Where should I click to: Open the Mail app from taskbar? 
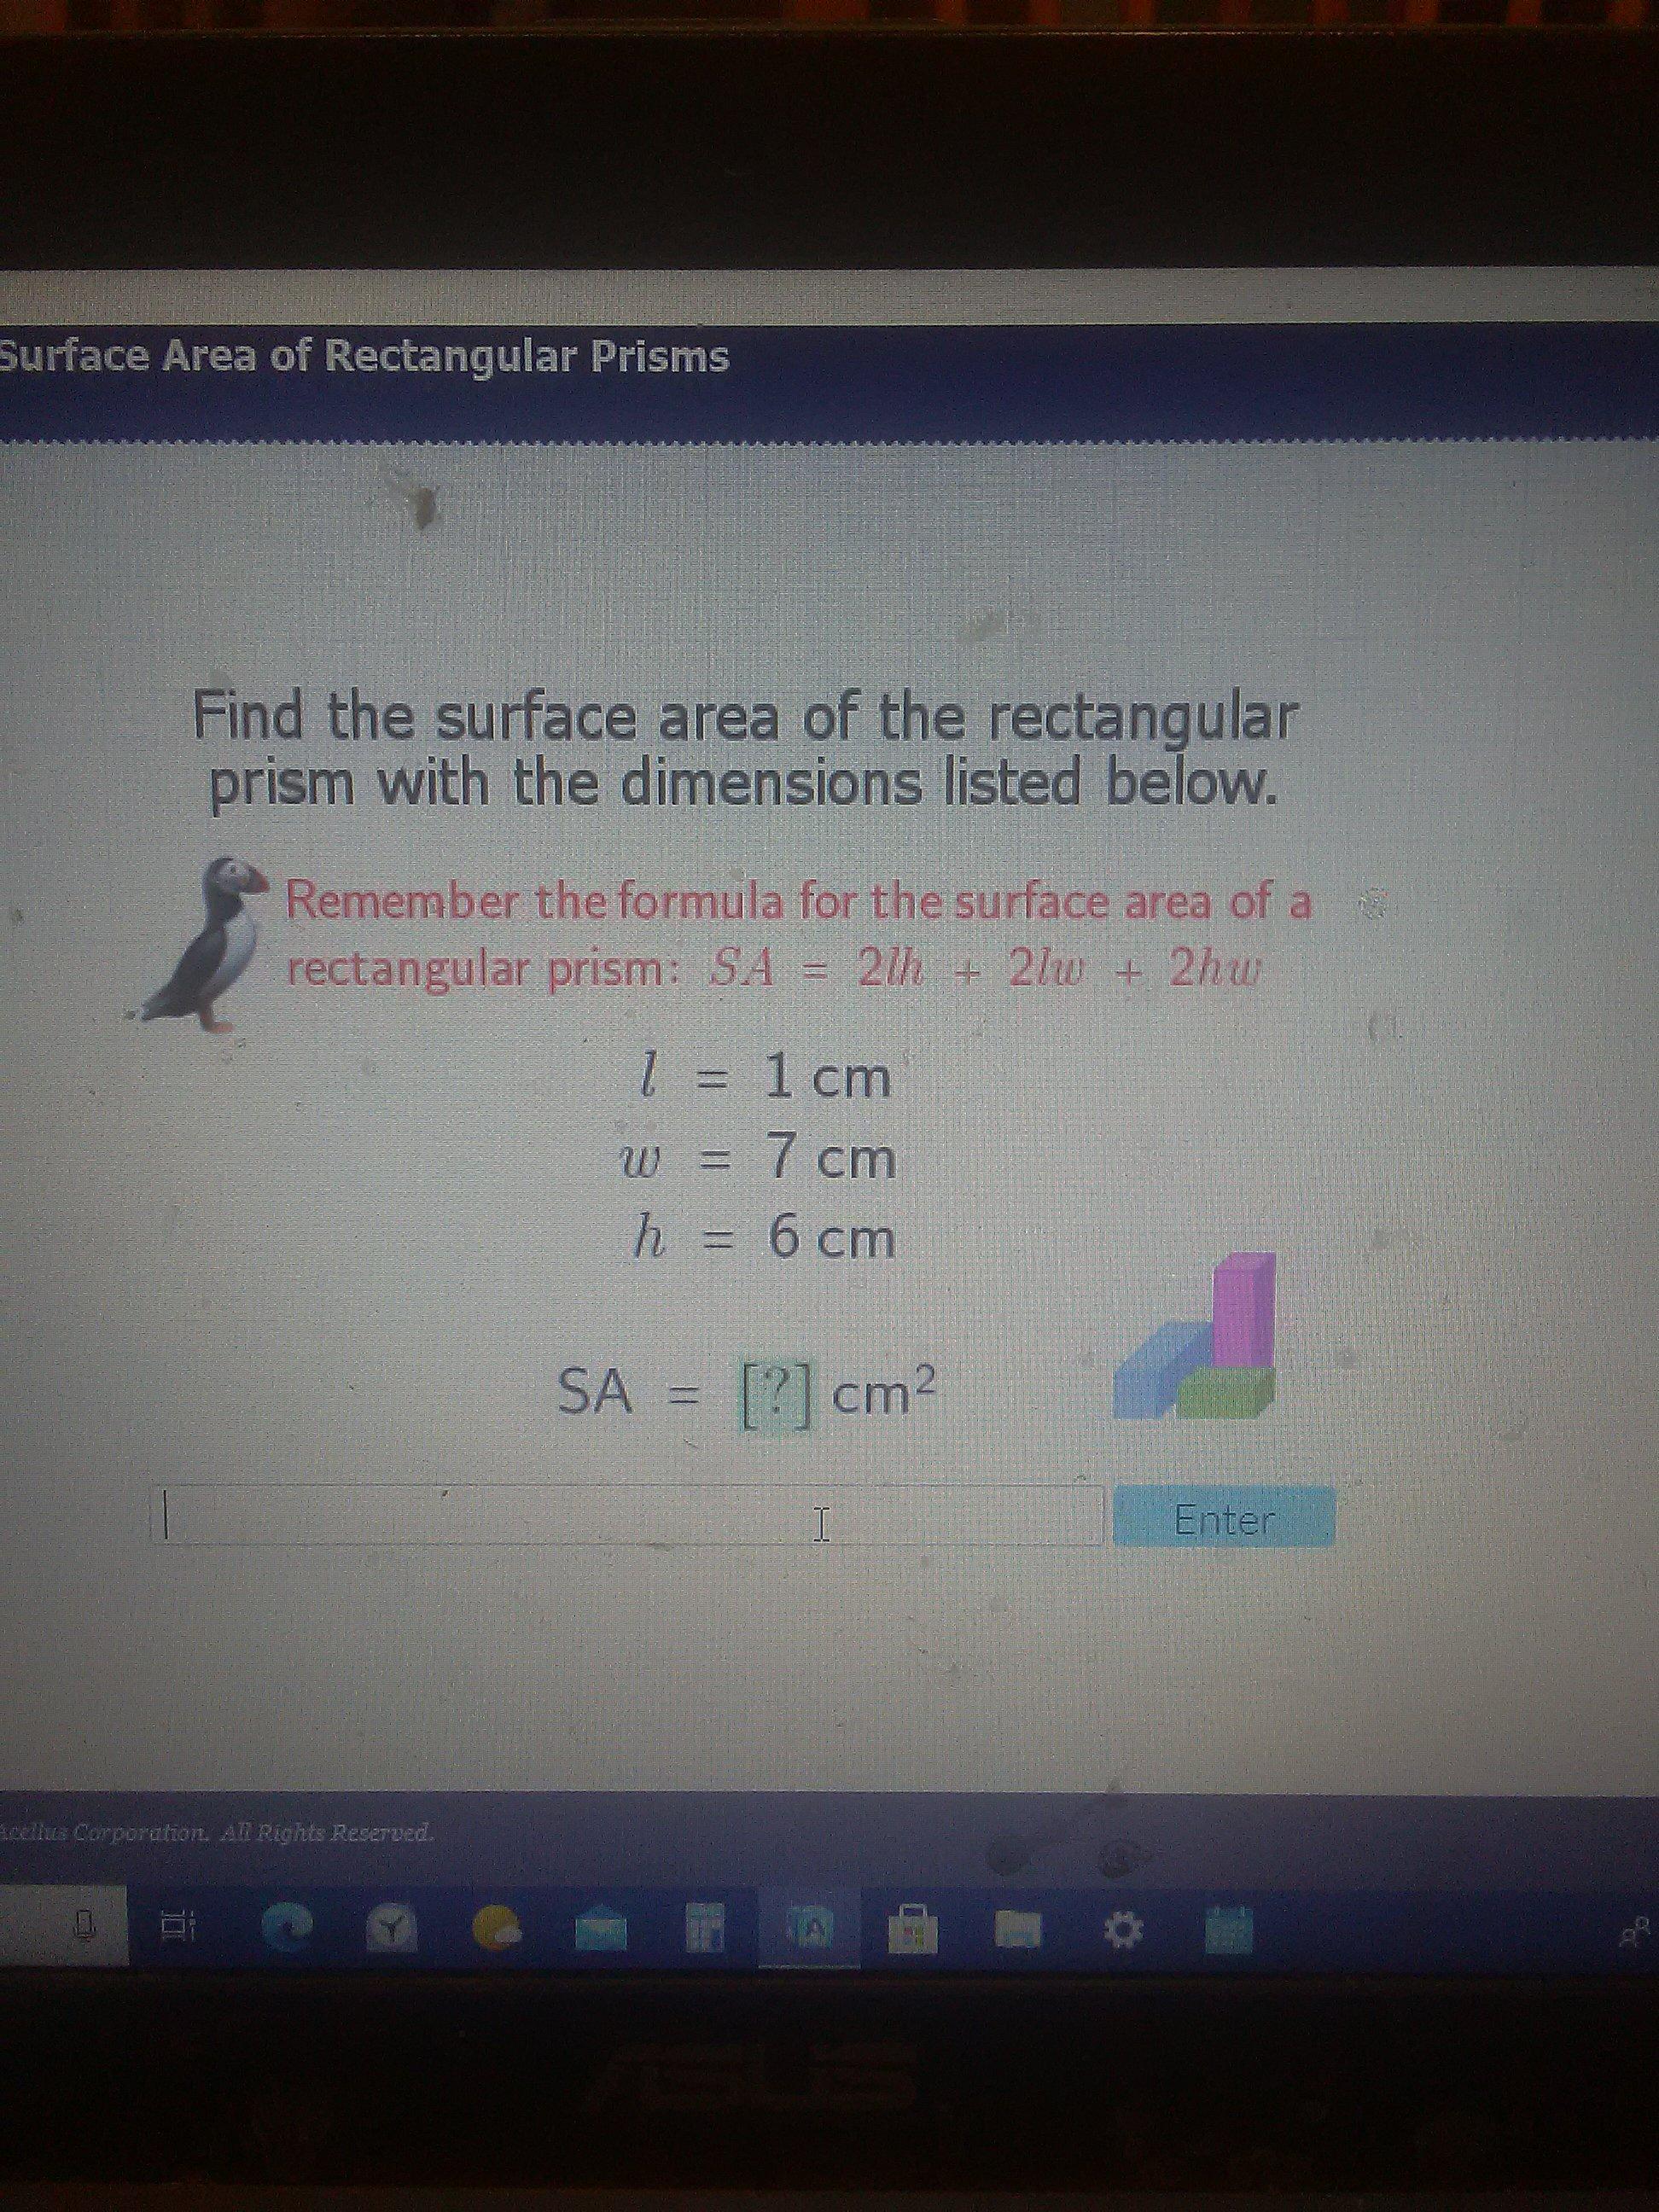[601, 1930]
